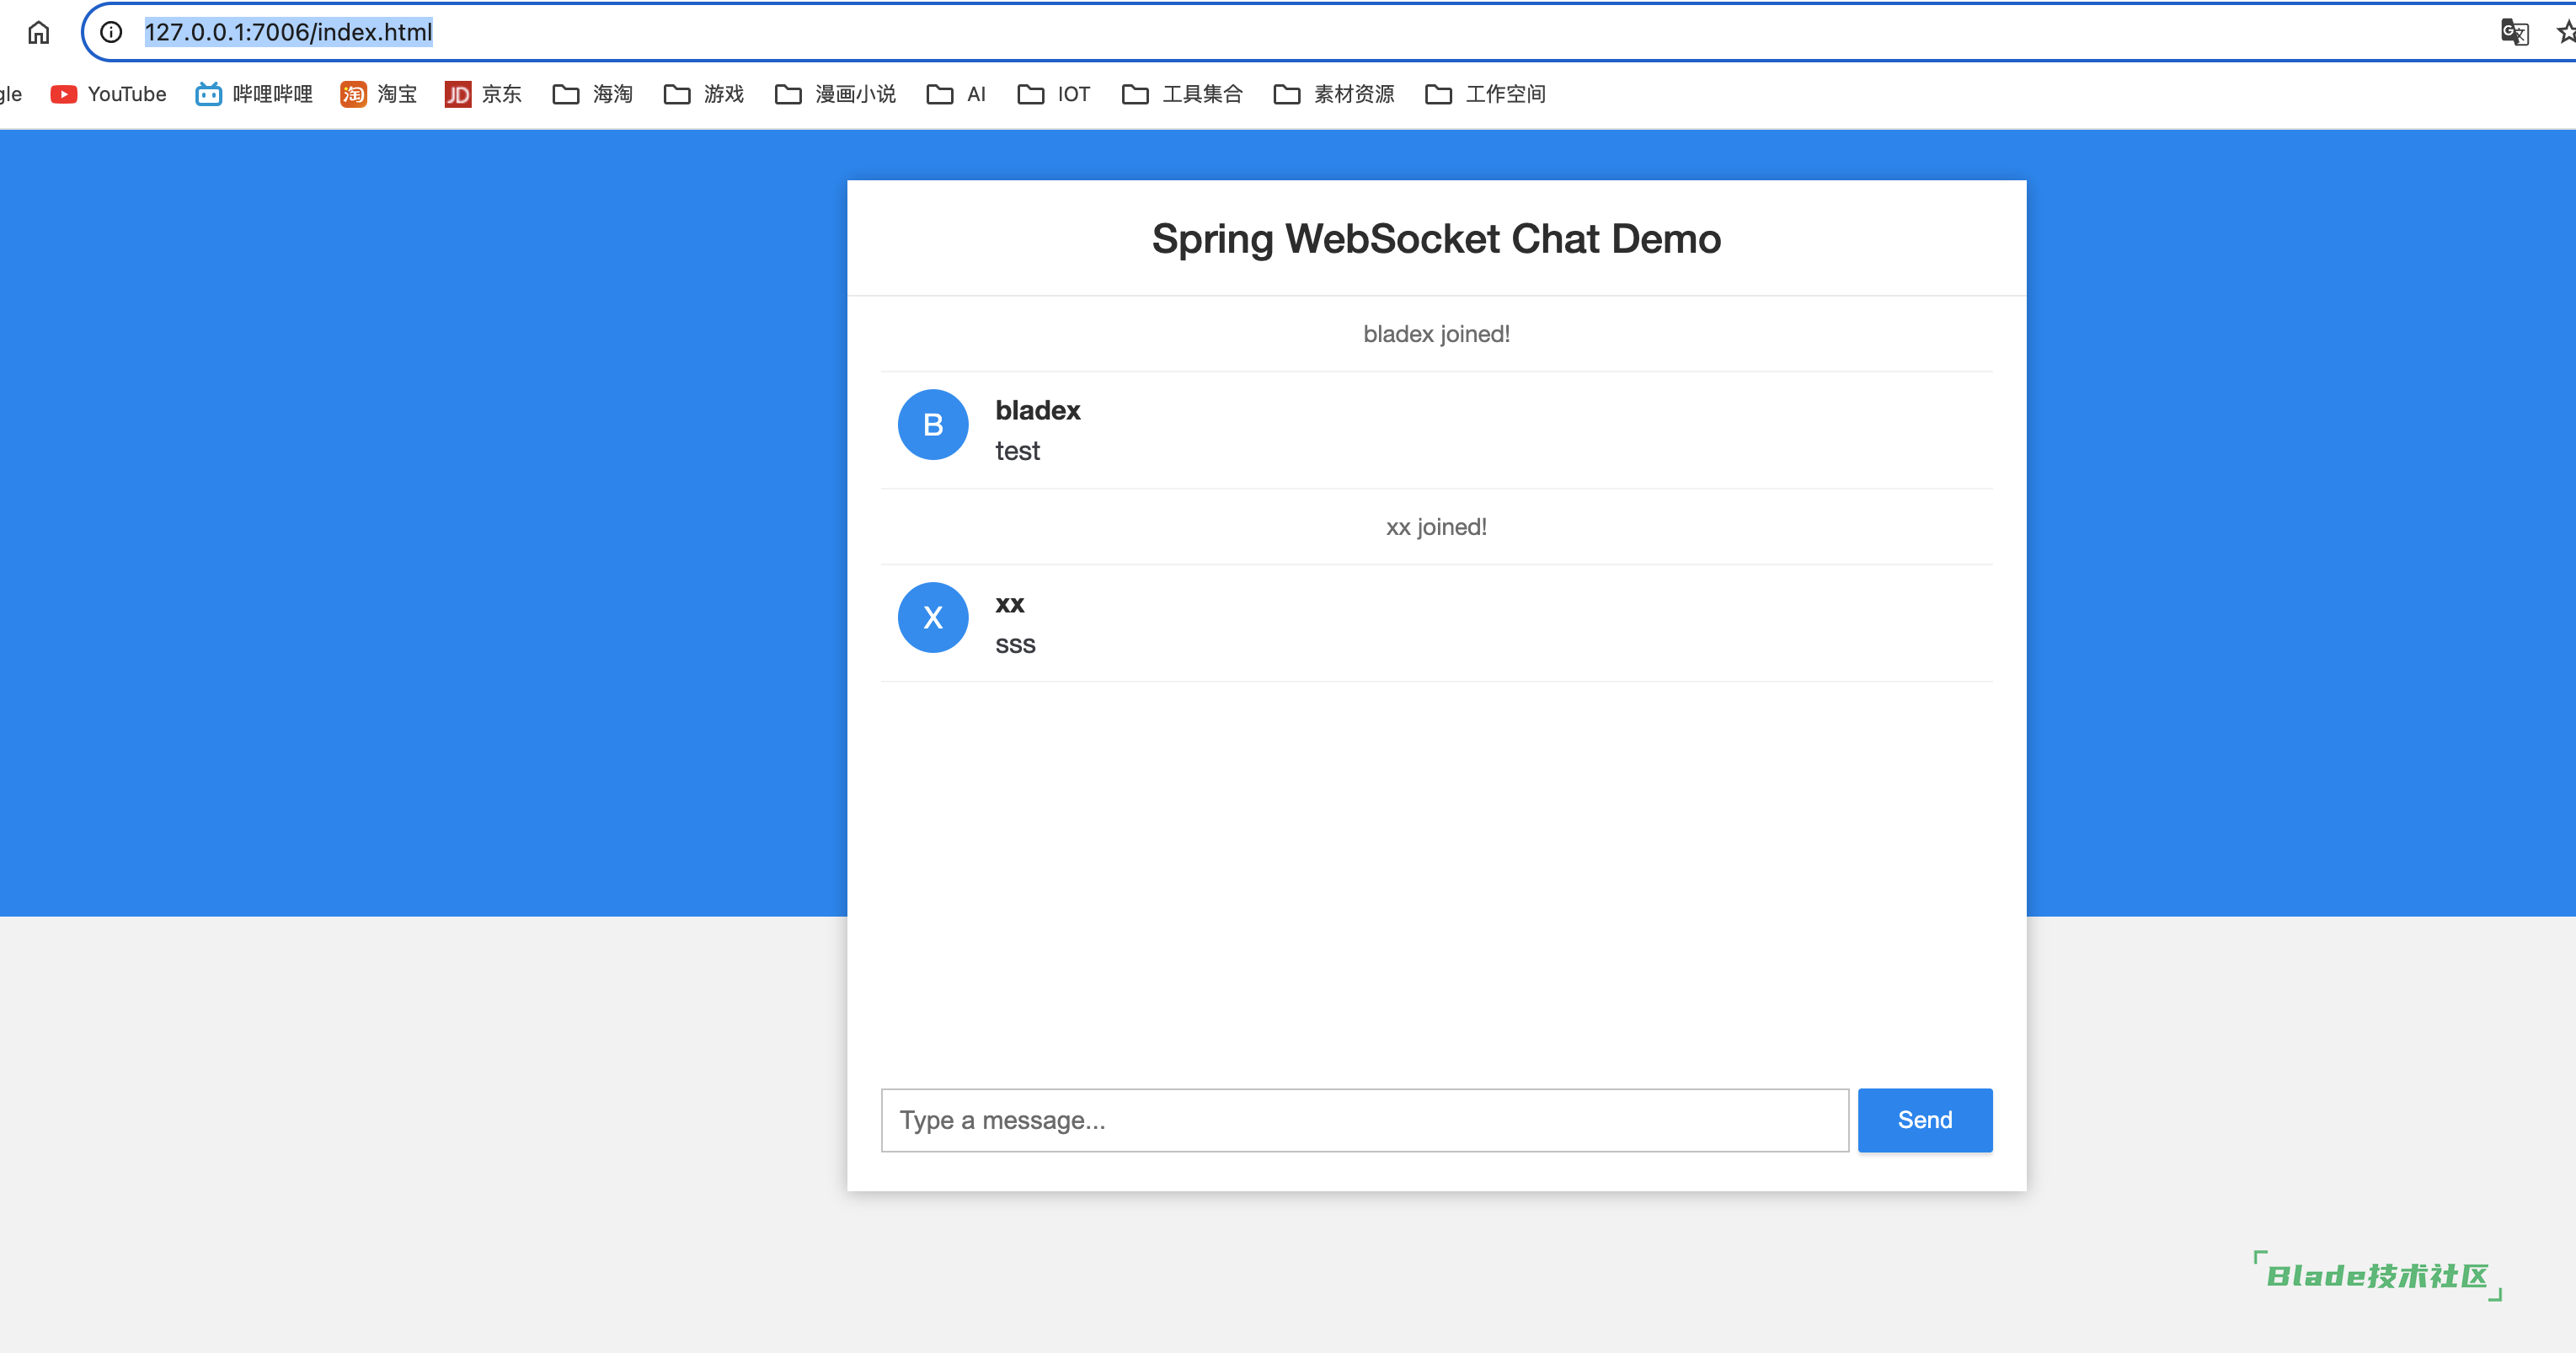The width and height of the screenshot is (2576, 1353).
Task: Open the 素材资源 bookmark folder
Action: point(1334,94)
